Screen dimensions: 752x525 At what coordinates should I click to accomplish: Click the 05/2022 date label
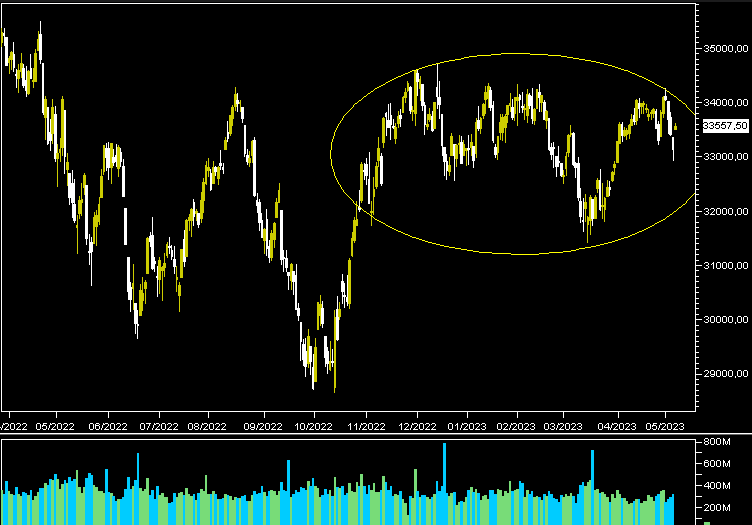pyautogui.click(x=55, y=426)
